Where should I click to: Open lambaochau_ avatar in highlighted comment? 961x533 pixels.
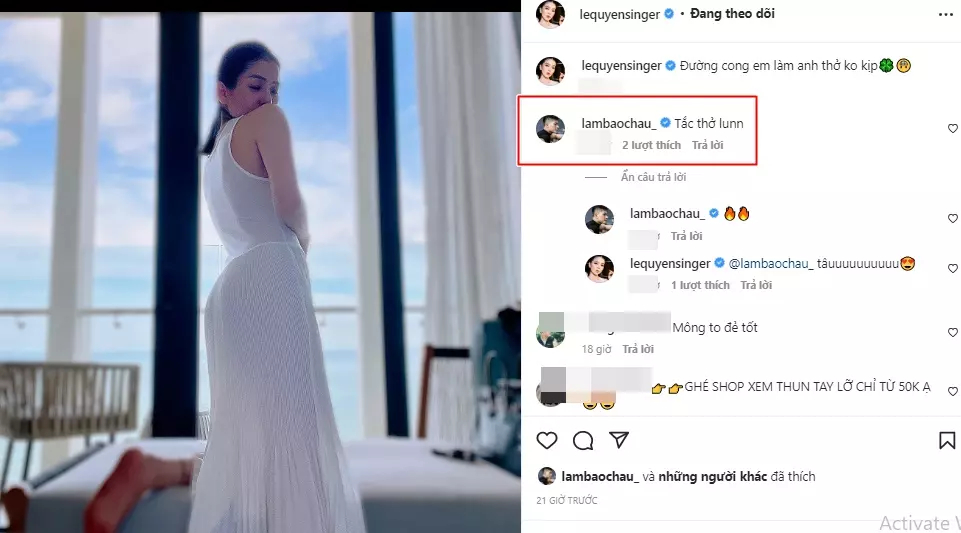click(551, 129)
